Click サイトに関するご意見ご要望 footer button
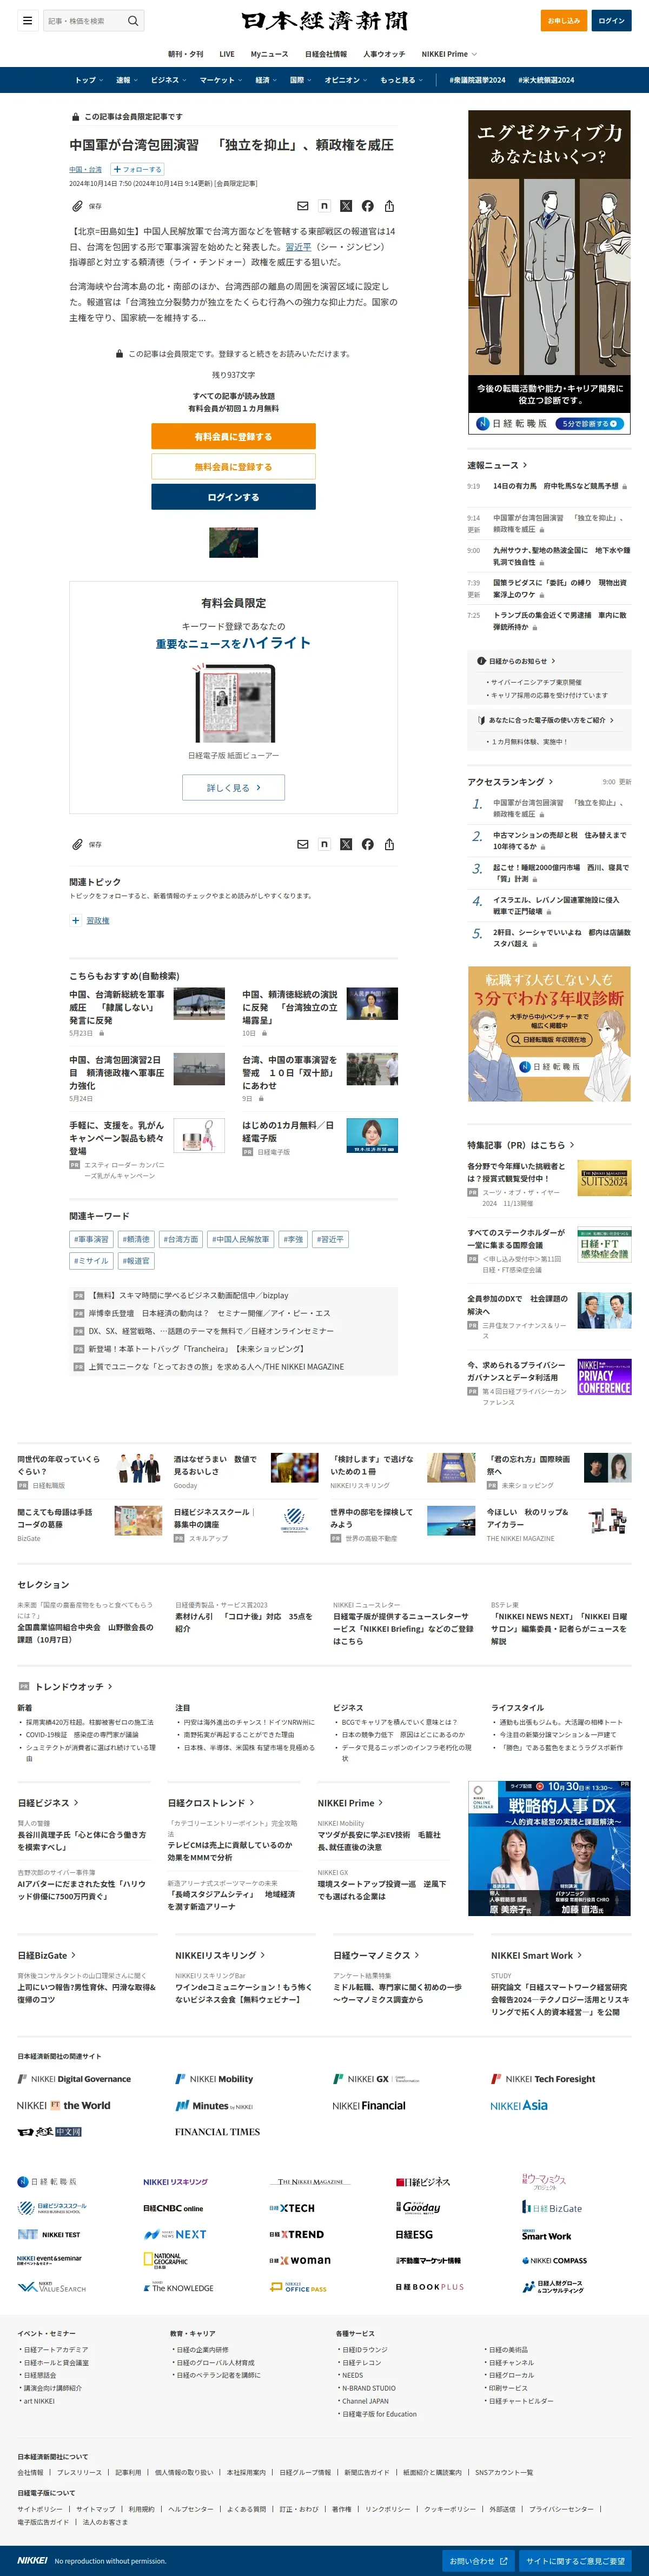The height and width of the screenshot is (2576, 649). [575, 2561]
